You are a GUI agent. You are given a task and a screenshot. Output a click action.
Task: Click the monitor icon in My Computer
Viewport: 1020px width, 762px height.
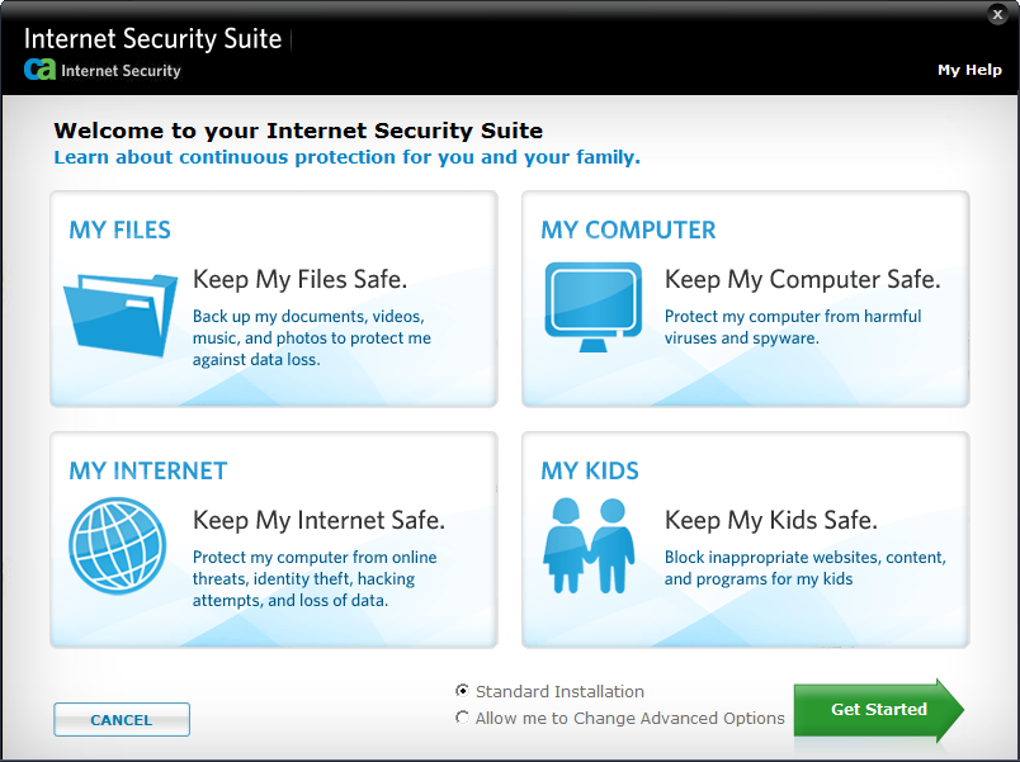pyautogui.click(x=593, y=306)
